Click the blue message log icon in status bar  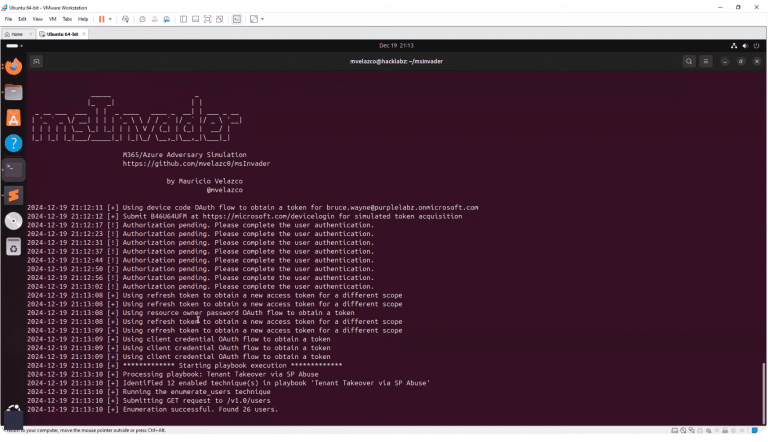tap(755, 431)
